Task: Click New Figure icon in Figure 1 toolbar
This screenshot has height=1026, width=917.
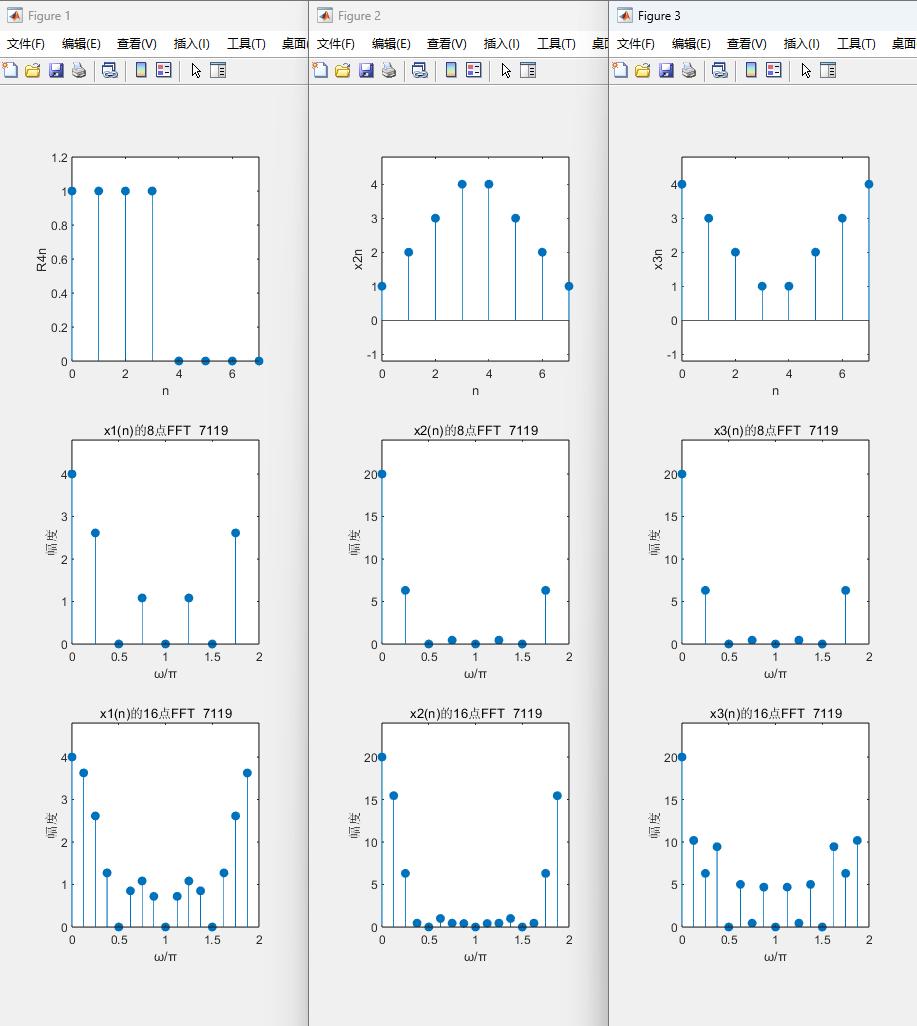Action: click(10, 70)
